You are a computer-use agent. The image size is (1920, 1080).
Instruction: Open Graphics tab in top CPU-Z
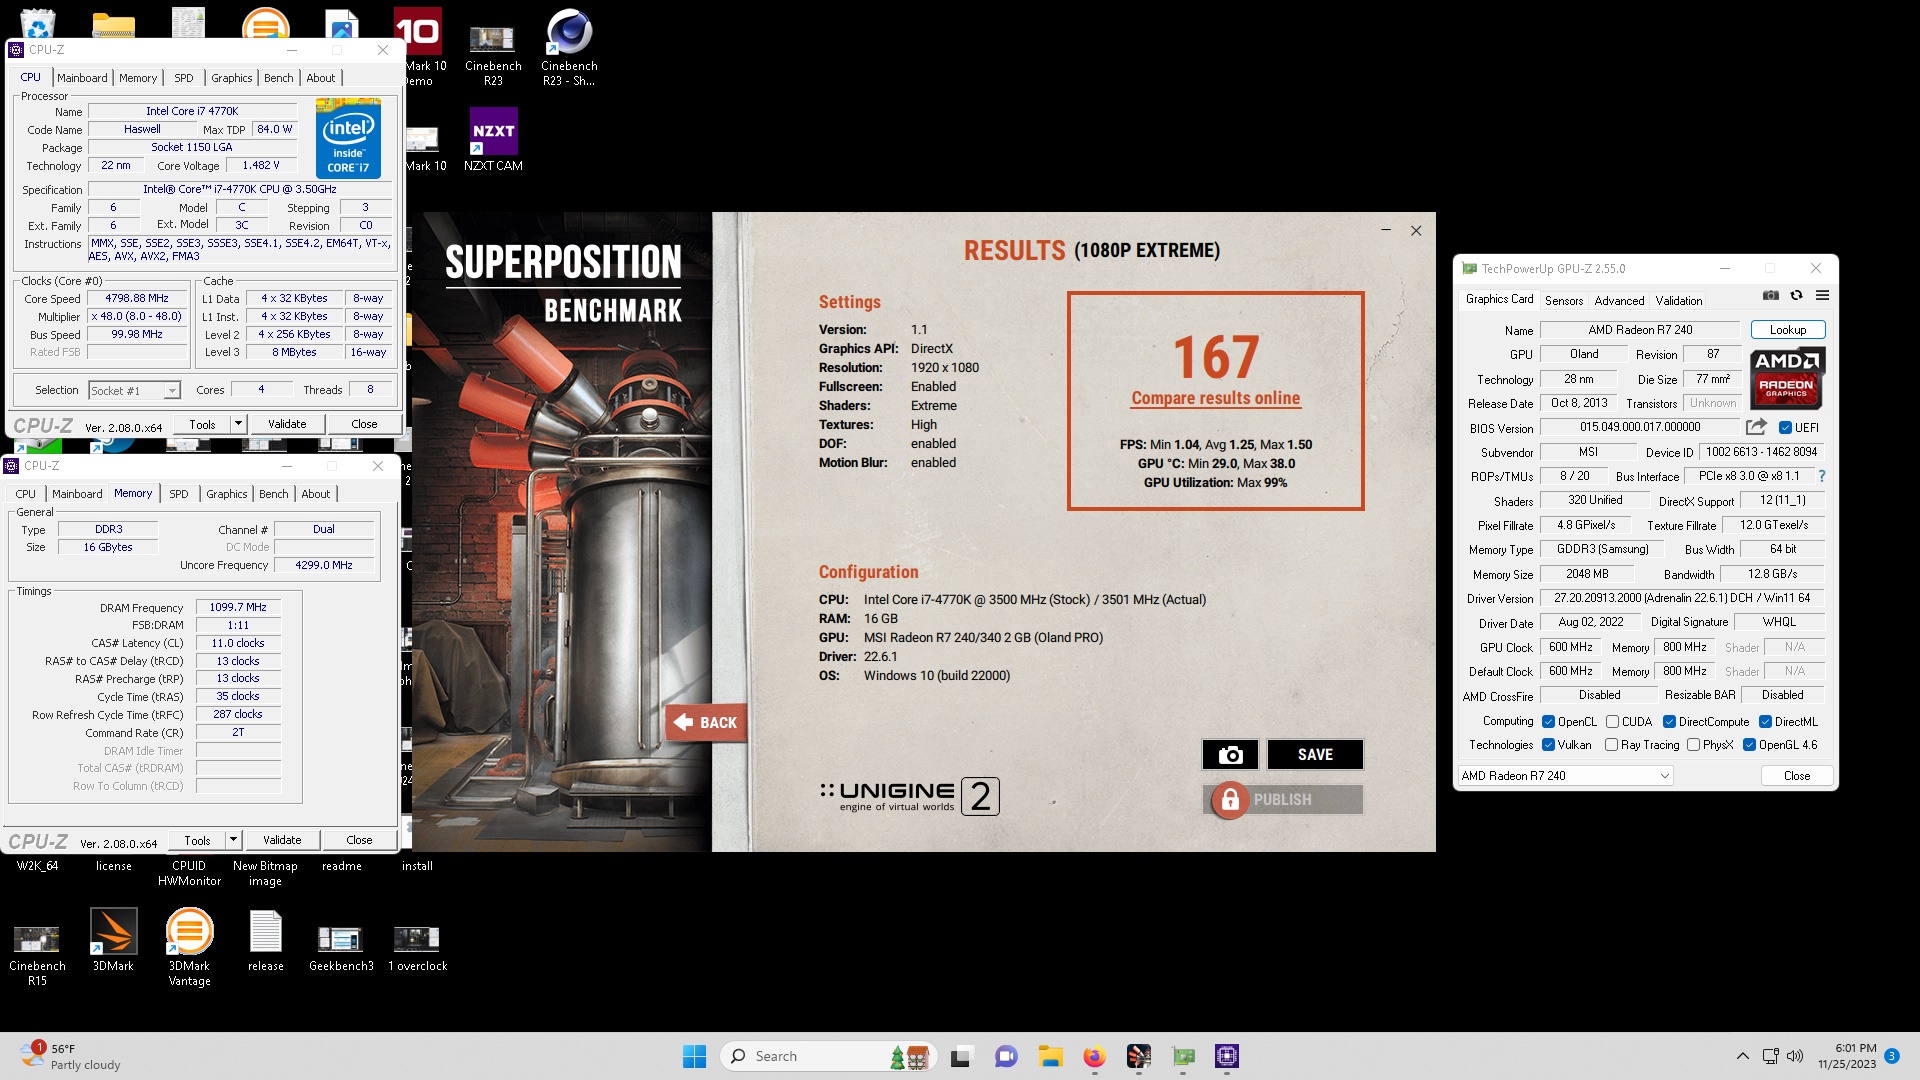[x=231, y=78]
